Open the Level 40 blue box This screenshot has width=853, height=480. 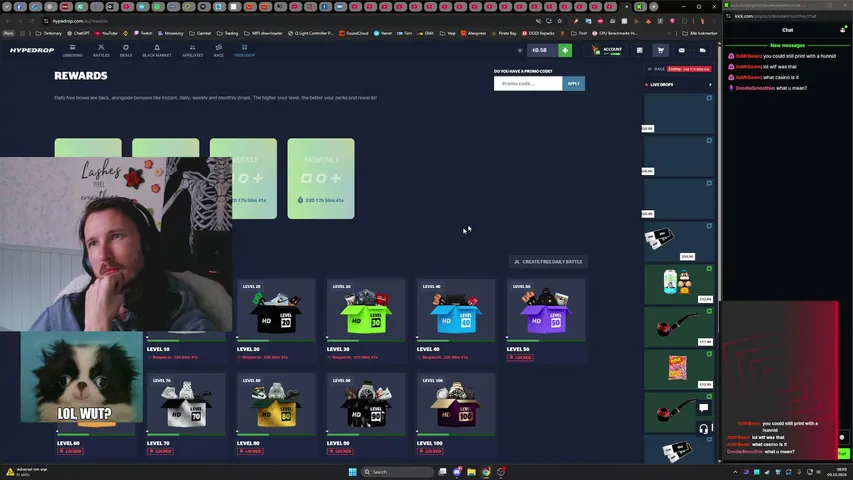click(456, 310)
